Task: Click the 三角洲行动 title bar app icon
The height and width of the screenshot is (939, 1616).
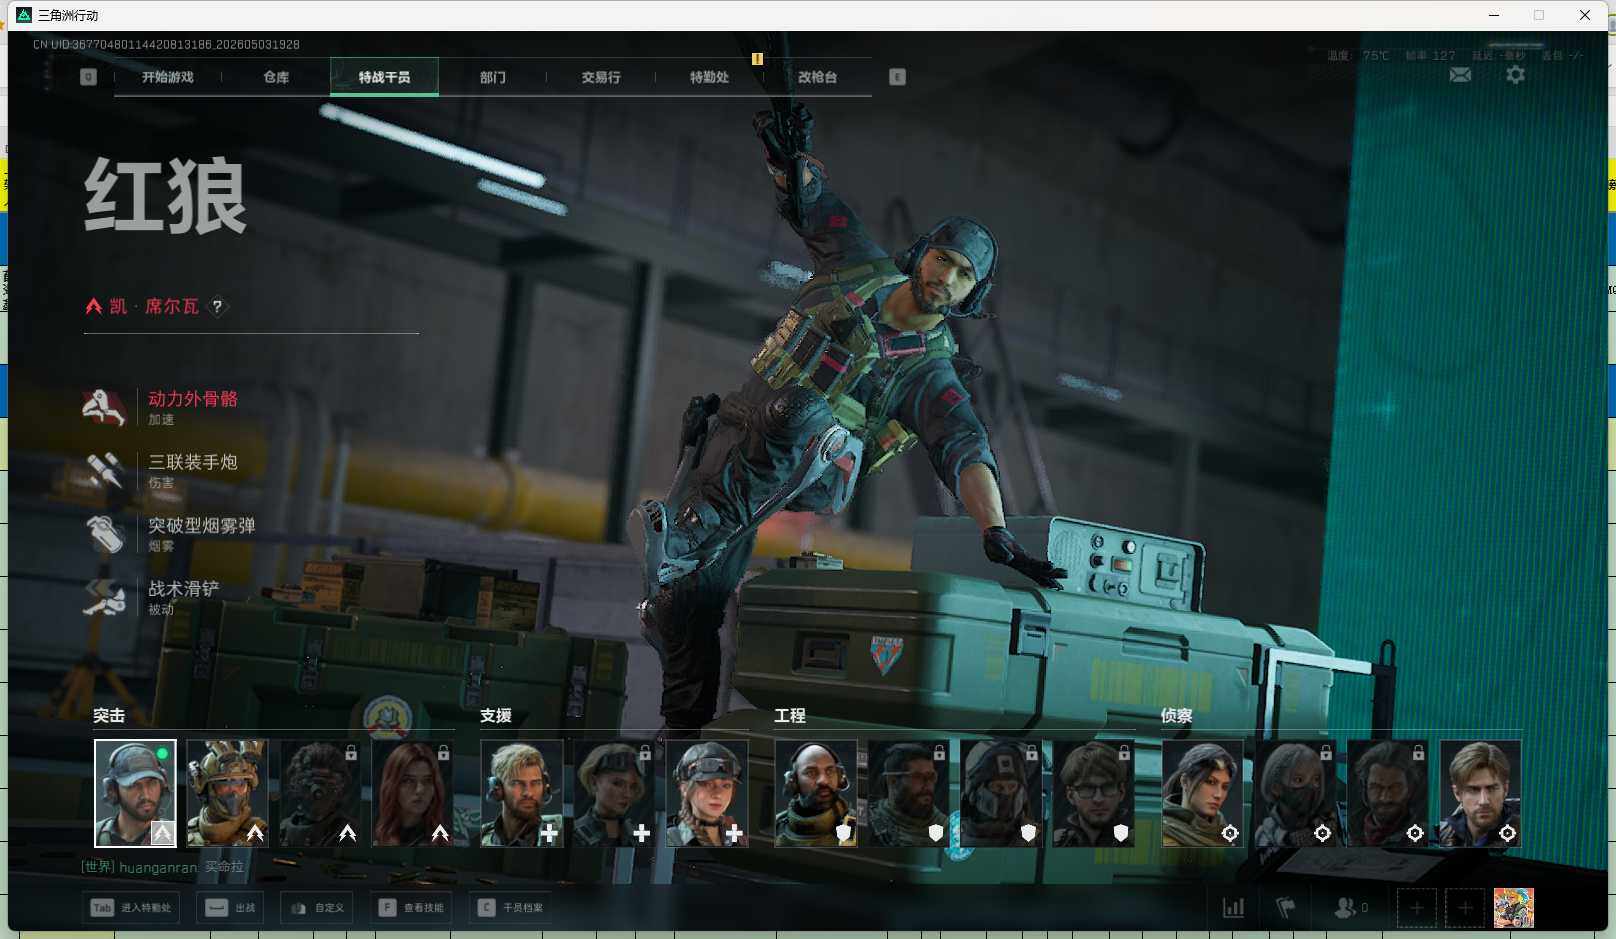Action: click(x=24, y=15)
